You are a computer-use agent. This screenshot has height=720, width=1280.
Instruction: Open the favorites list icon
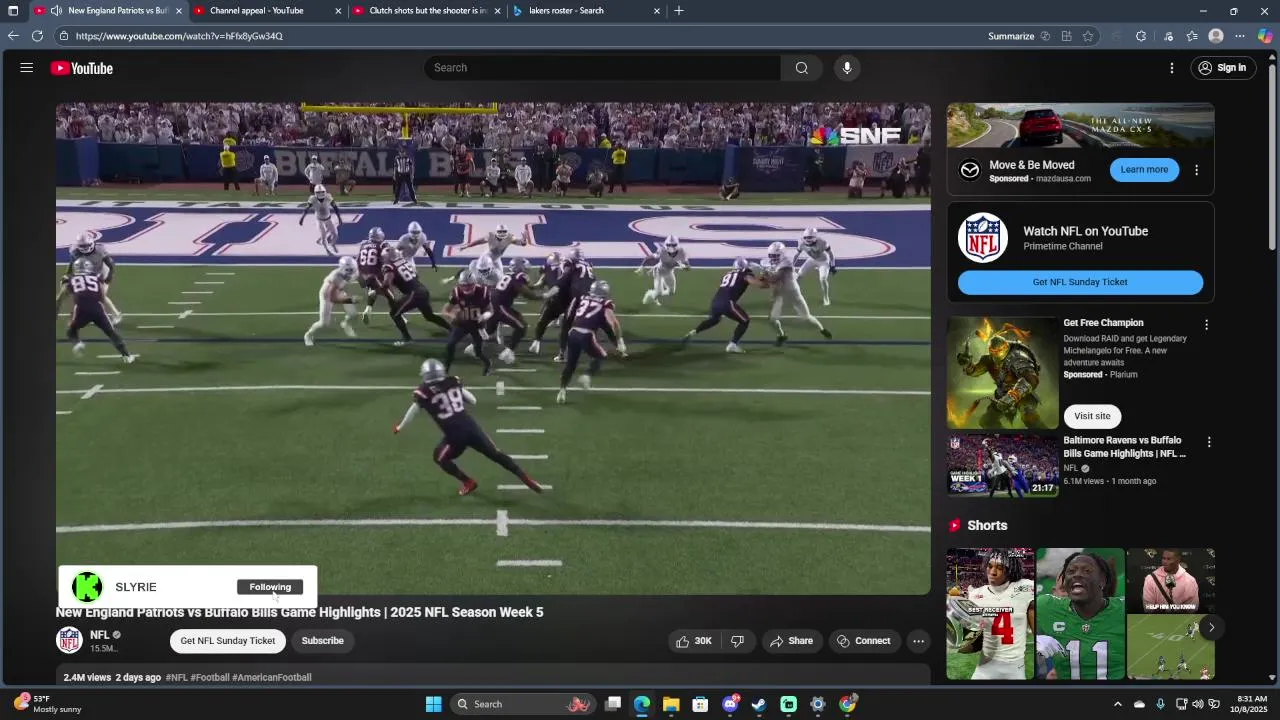[x=1192, y=36]
